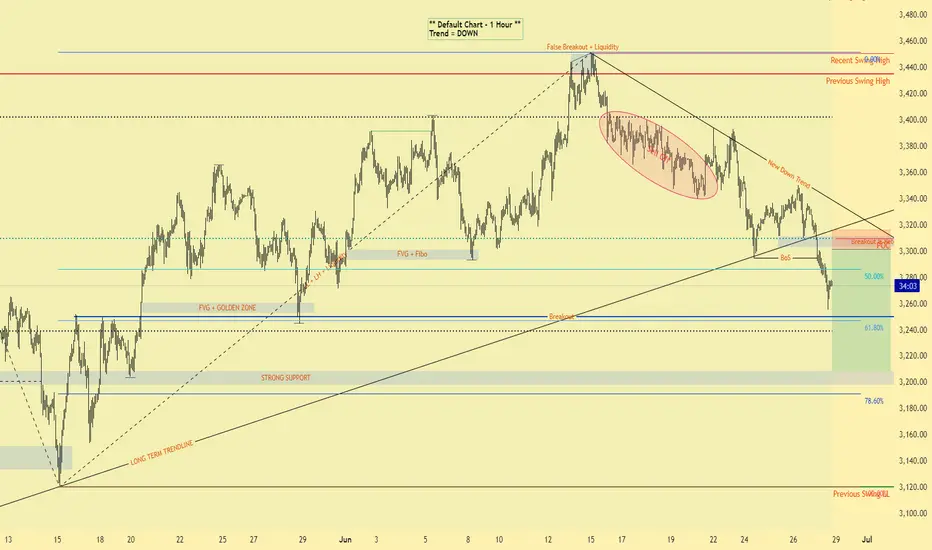Select the 'False Breakout + Liquidity' label
The image size is (932, 550).
click(x=582, y=47)
